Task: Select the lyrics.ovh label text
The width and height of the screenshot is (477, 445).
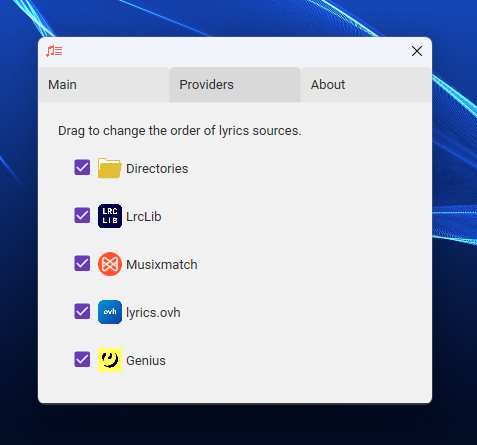Action: click(153, 313)
